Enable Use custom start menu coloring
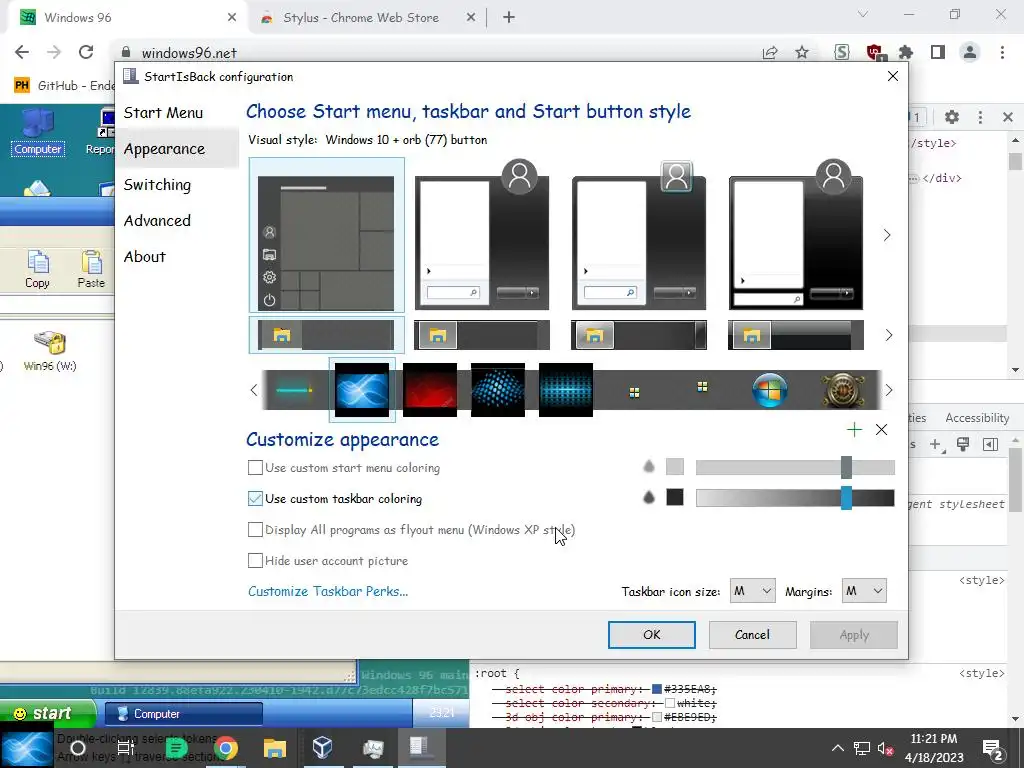 point(255,468)
